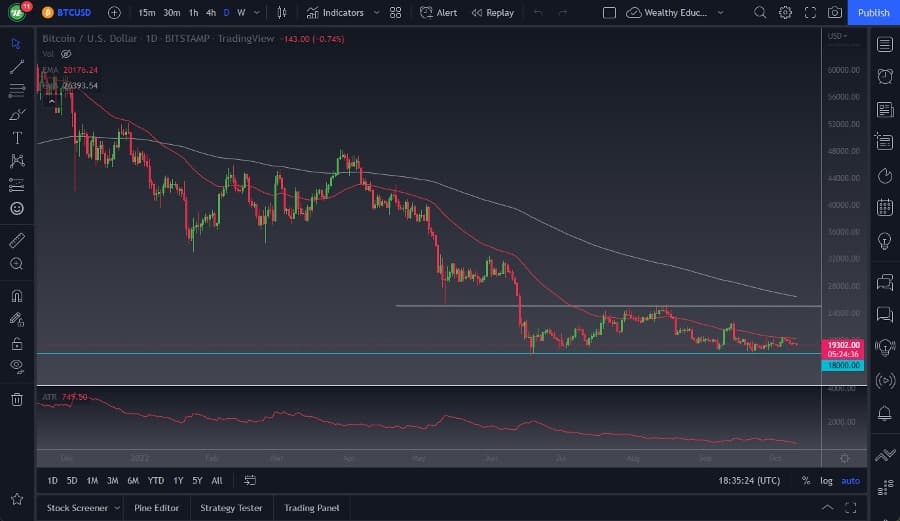900x521 pixels.
Task: Expand indicator favorites dropdown arrow
Action: pos(376,13)
